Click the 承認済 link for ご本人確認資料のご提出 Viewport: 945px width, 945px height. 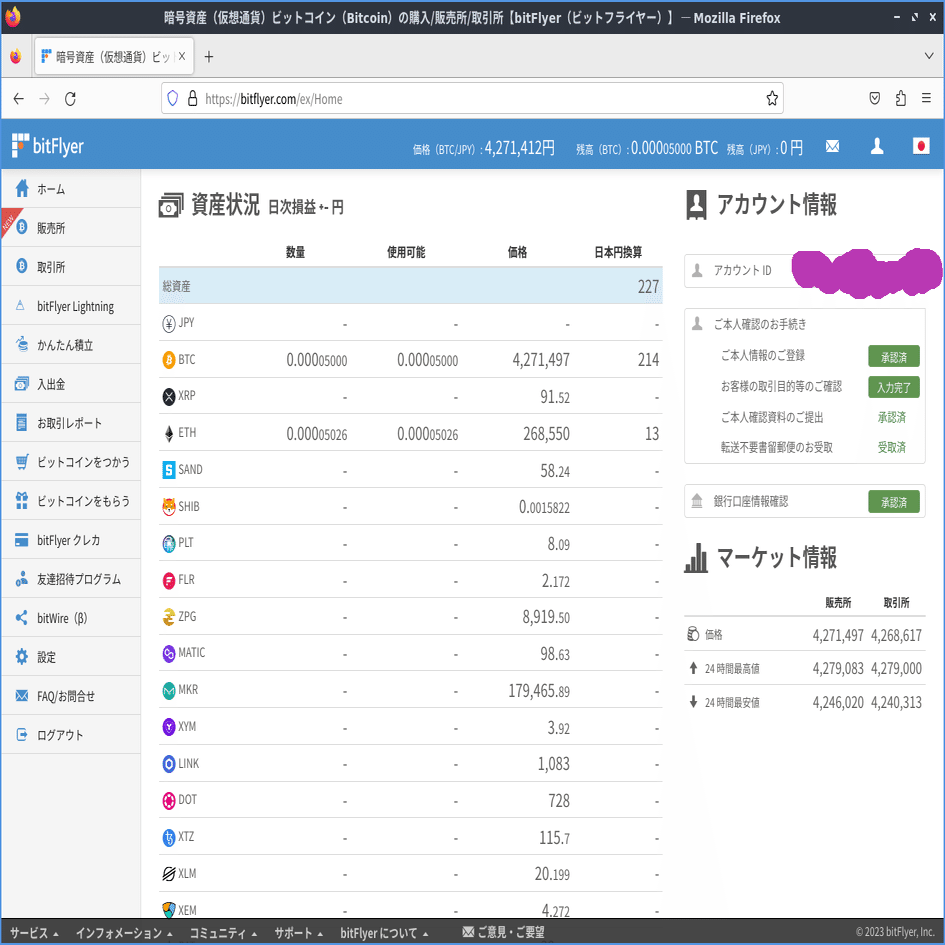pos(891,417)
